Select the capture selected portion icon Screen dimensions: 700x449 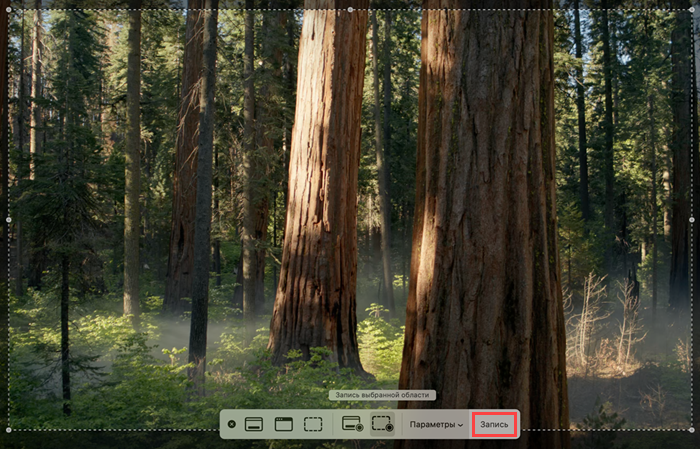click(x=313, y=424)
